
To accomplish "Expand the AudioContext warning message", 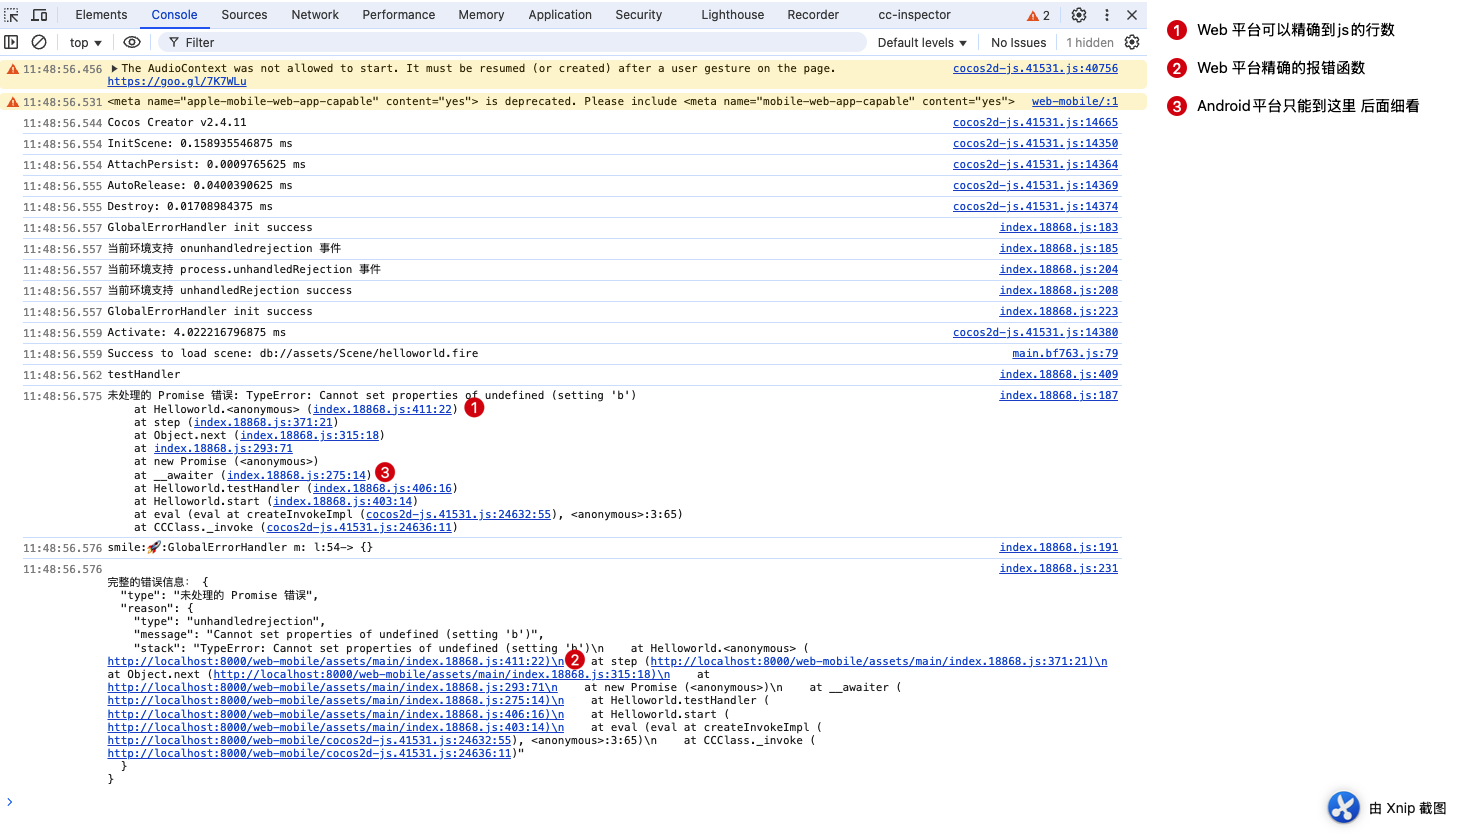I will coord(114,69).
